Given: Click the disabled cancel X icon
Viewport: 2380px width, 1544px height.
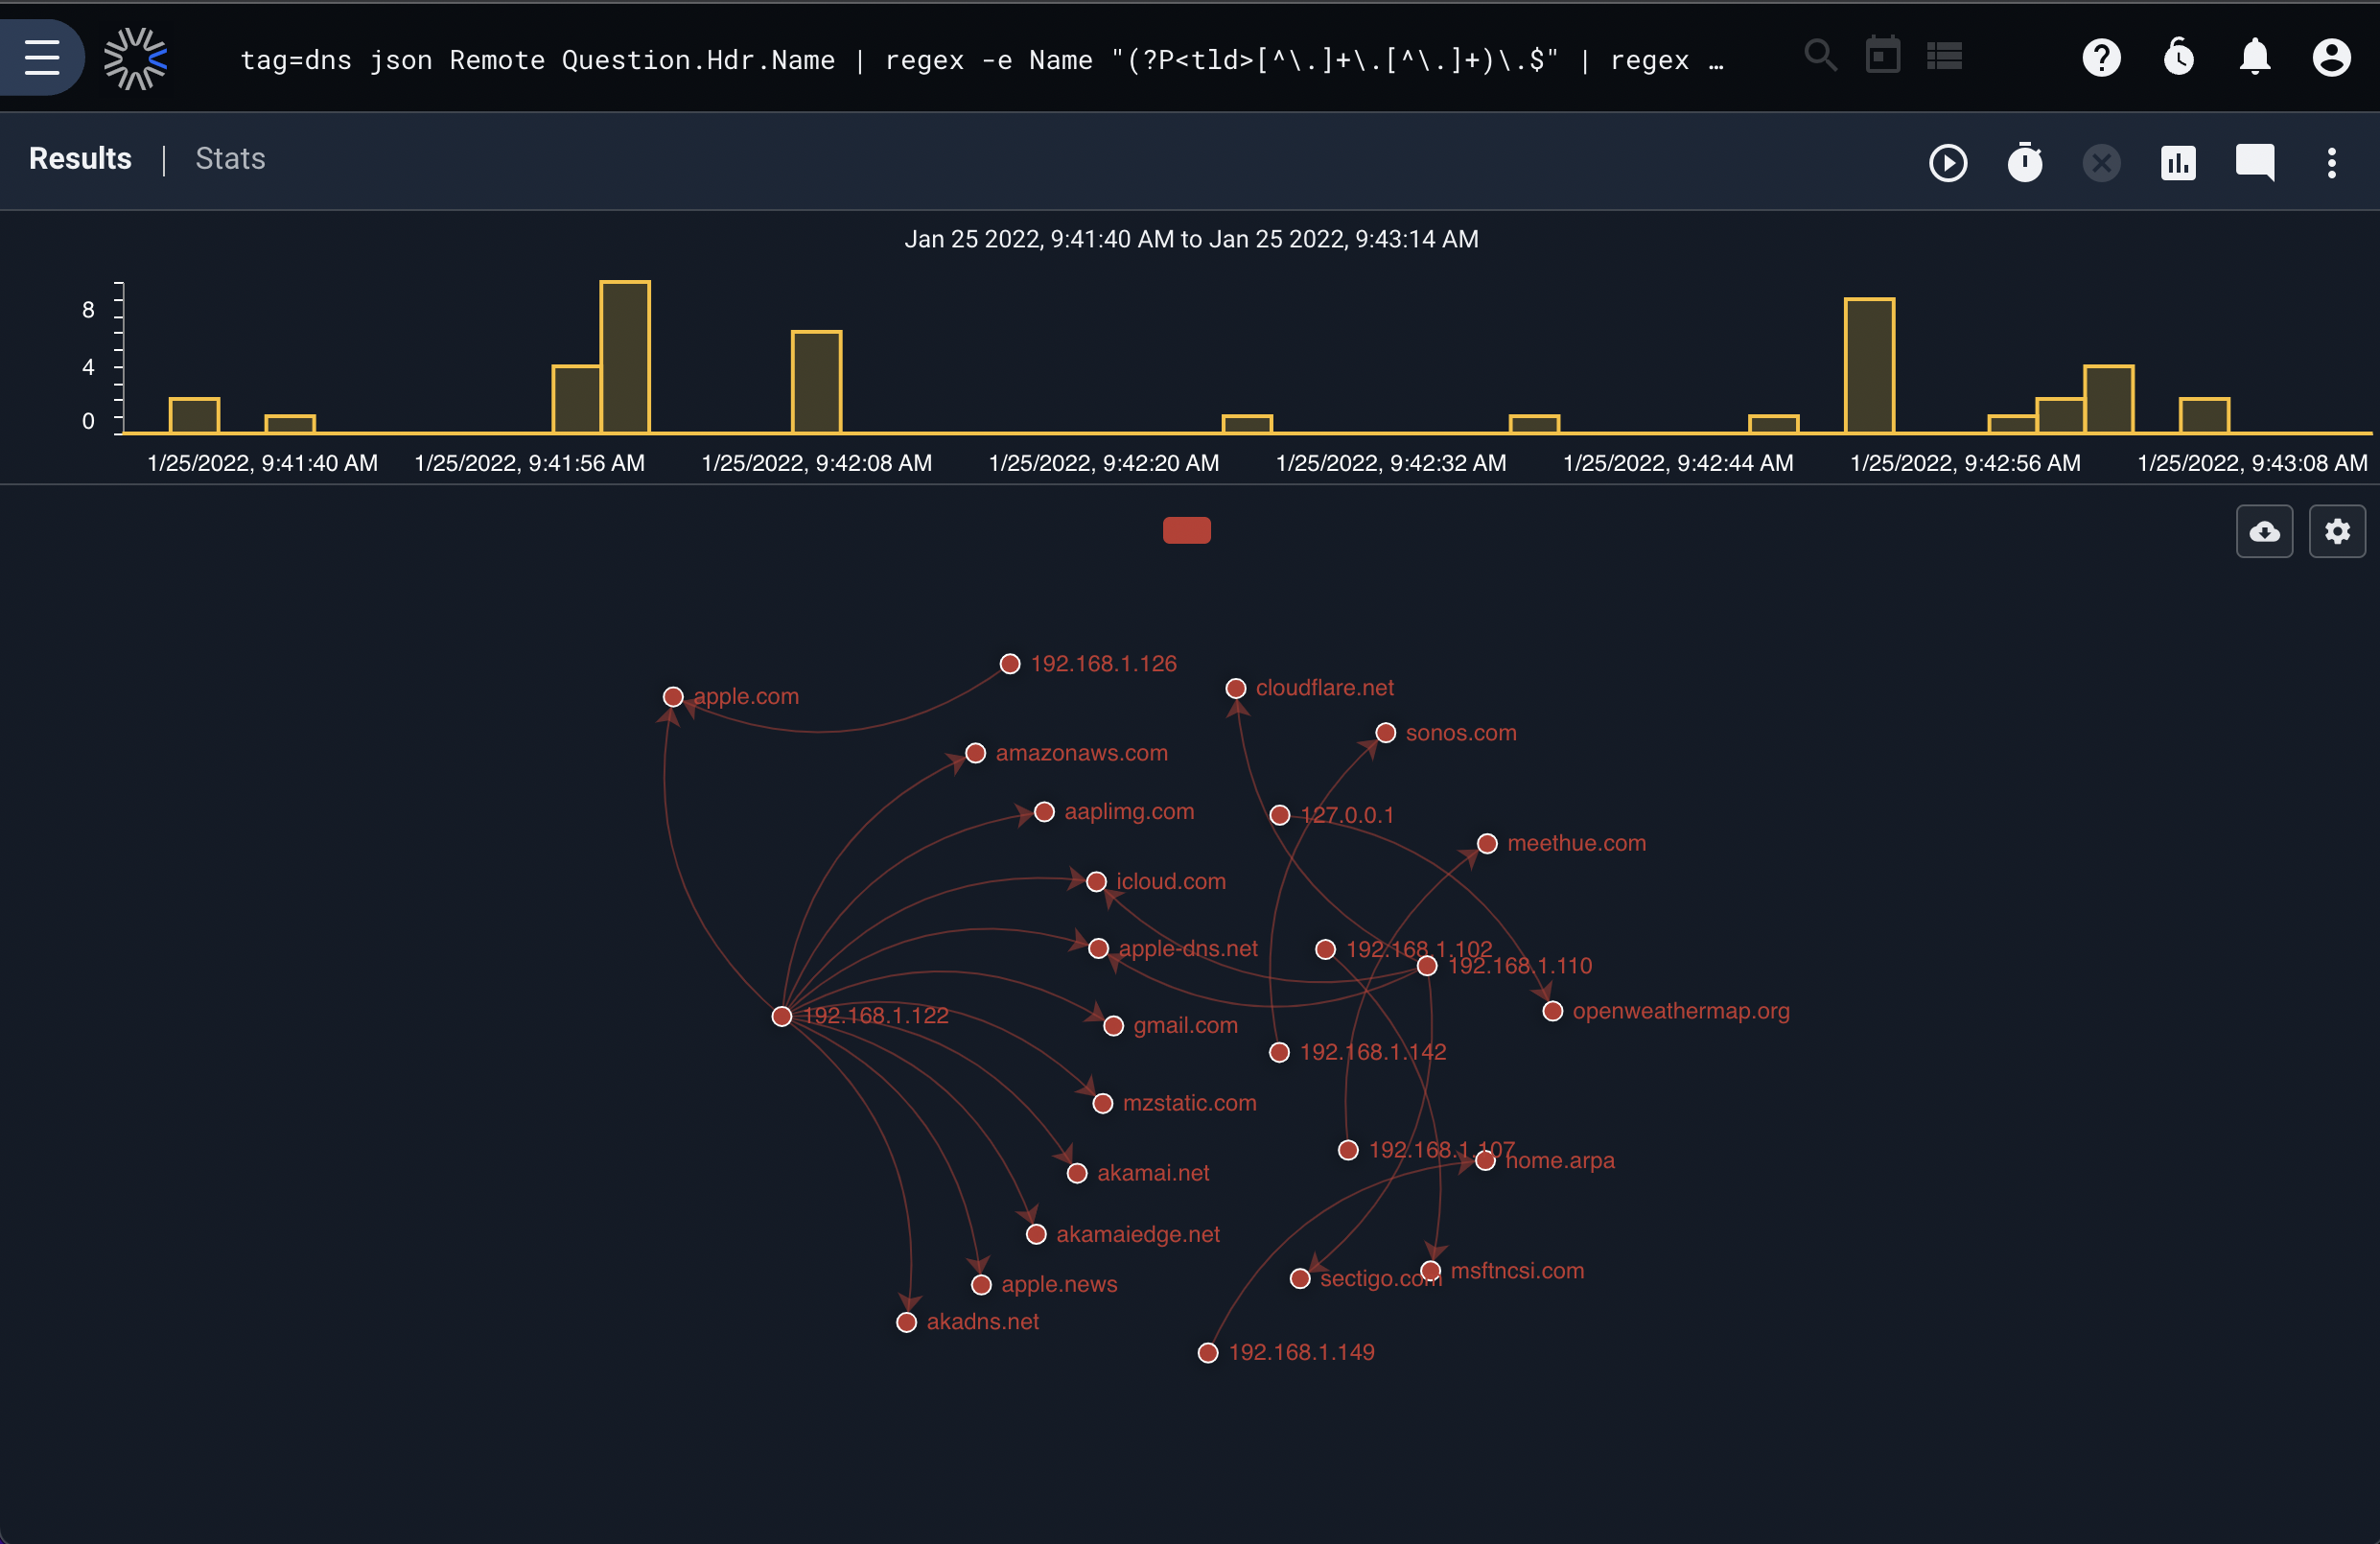Looking at the screenshot, I should point(2101,162).
